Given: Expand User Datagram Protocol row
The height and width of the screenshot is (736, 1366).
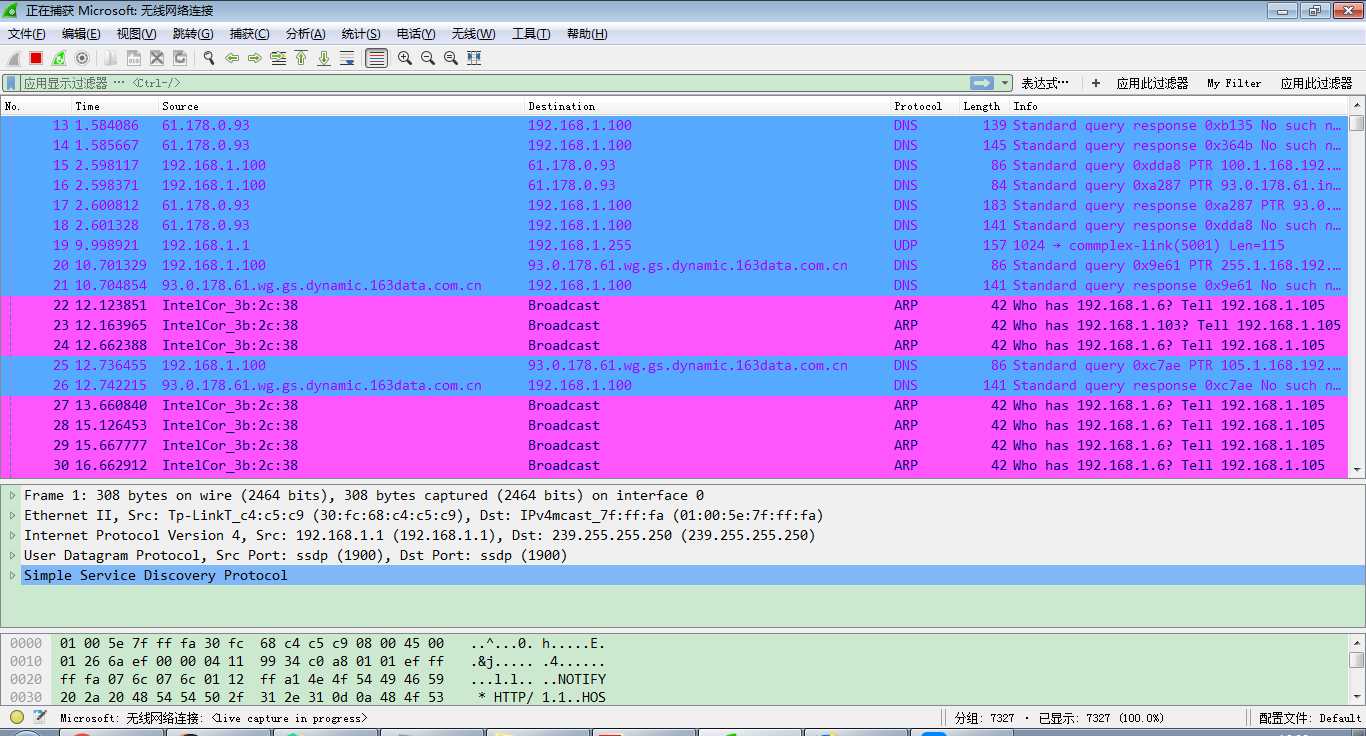Looking at the screenshot, I should click(13, 555).
